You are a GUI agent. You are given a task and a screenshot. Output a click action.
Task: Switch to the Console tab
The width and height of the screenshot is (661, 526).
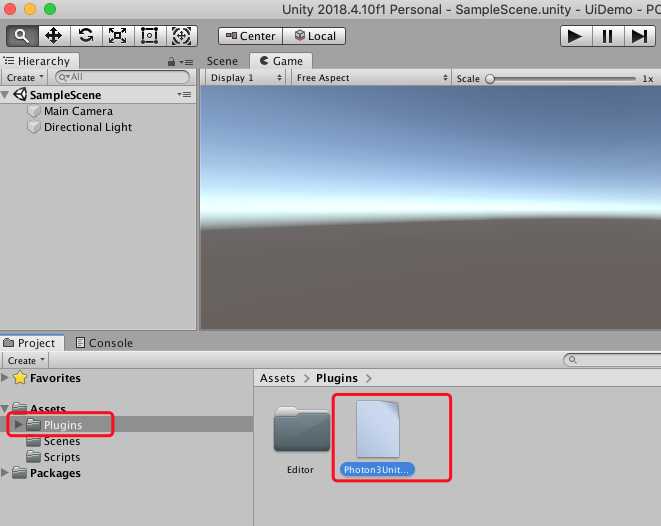(x=104, y=343)
